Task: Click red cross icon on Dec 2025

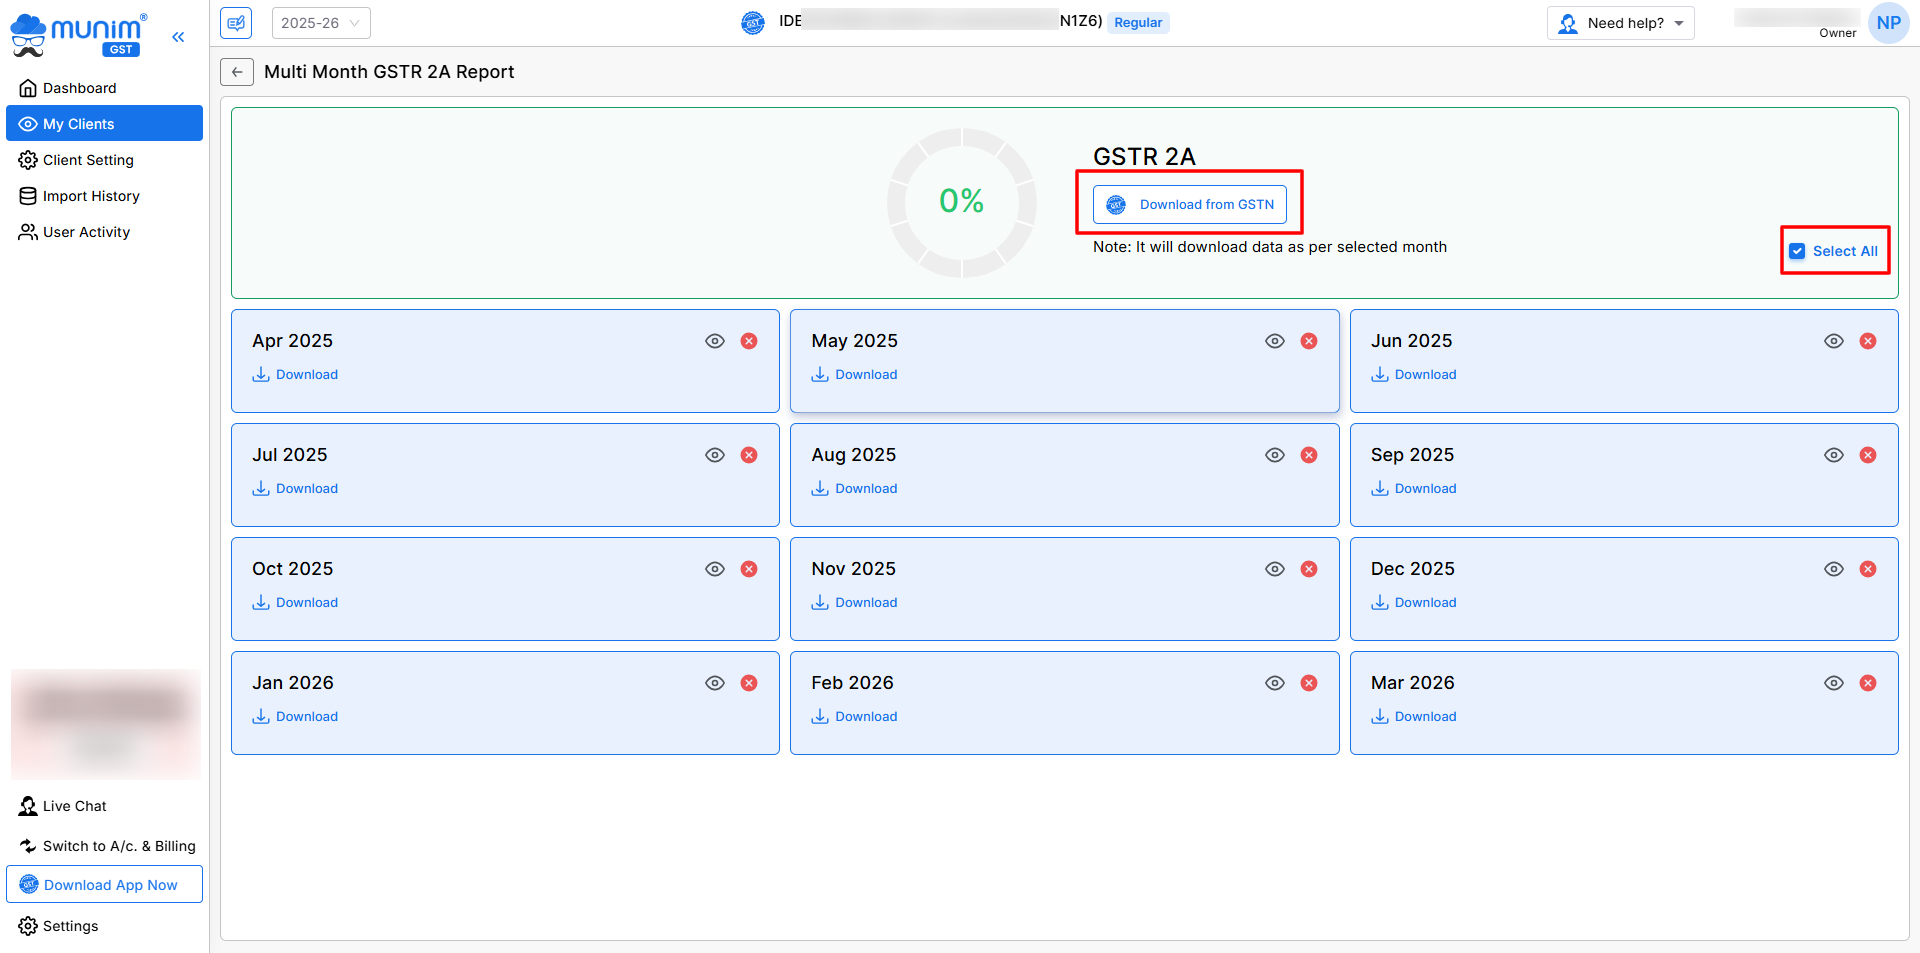Action: point(1867,569)
